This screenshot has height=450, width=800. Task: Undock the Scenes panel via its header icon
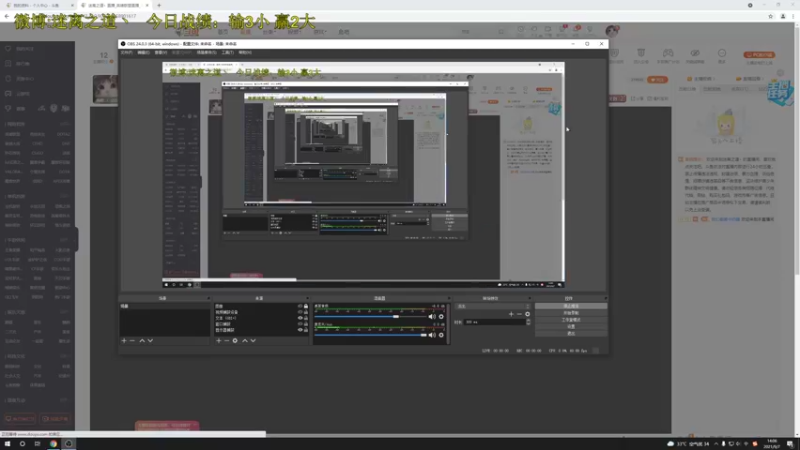pyautogui.click(x=208, y=298)
